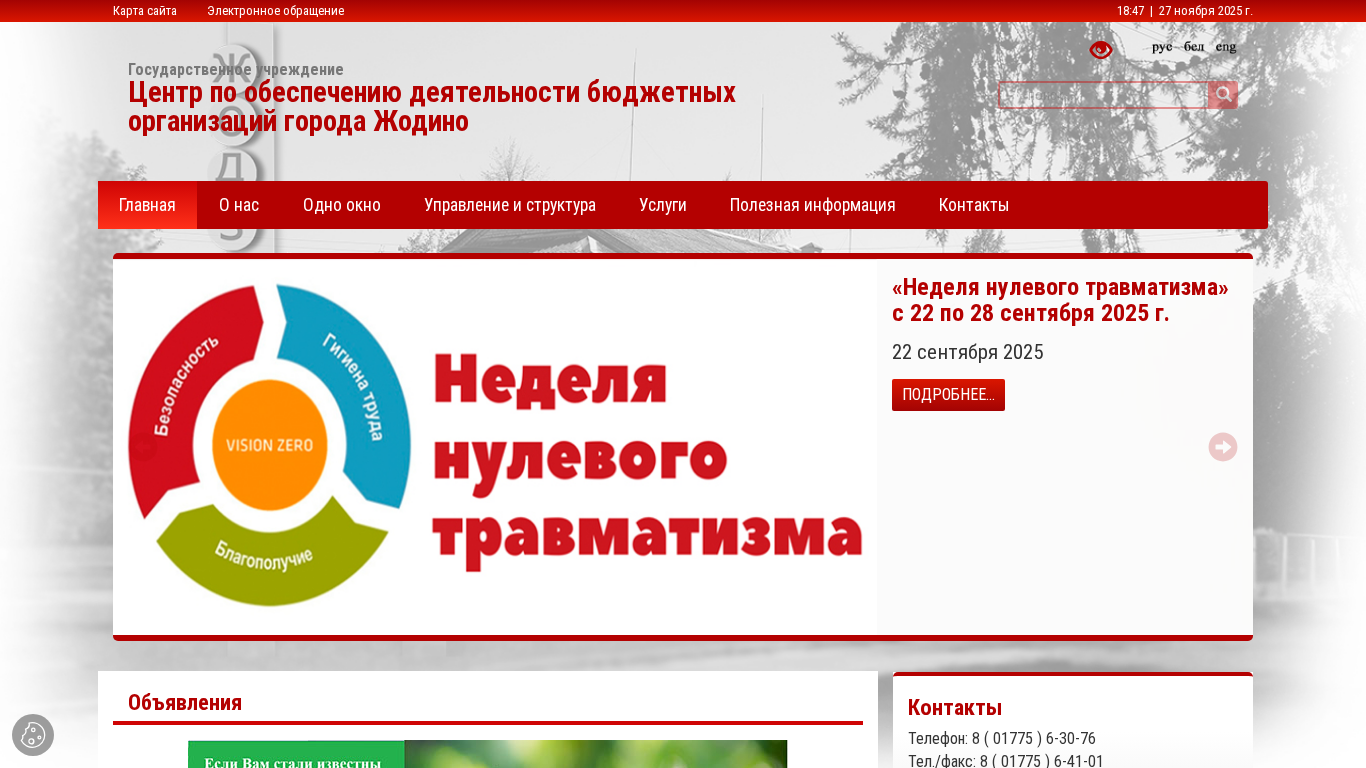Viewport: 1366px width, 768px height.
Task: Open the Одно окно menu
Action: click(342, 205)
